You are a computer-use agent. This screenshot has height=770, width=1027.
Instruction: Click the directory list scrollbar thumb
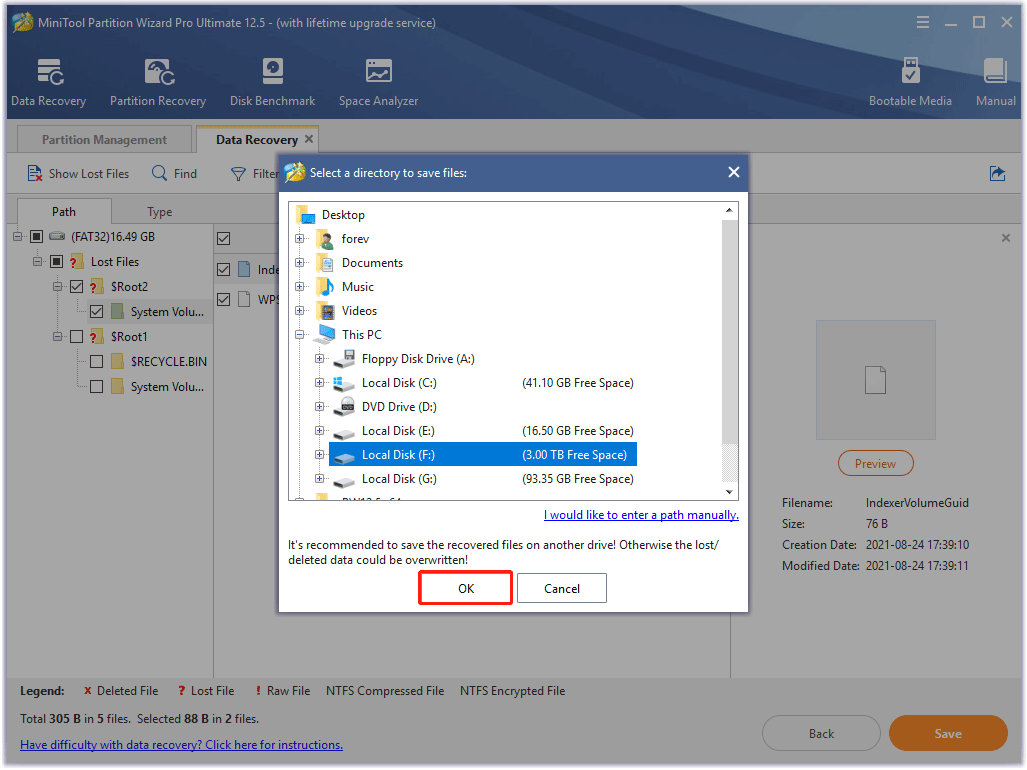(x=730, y=332)
